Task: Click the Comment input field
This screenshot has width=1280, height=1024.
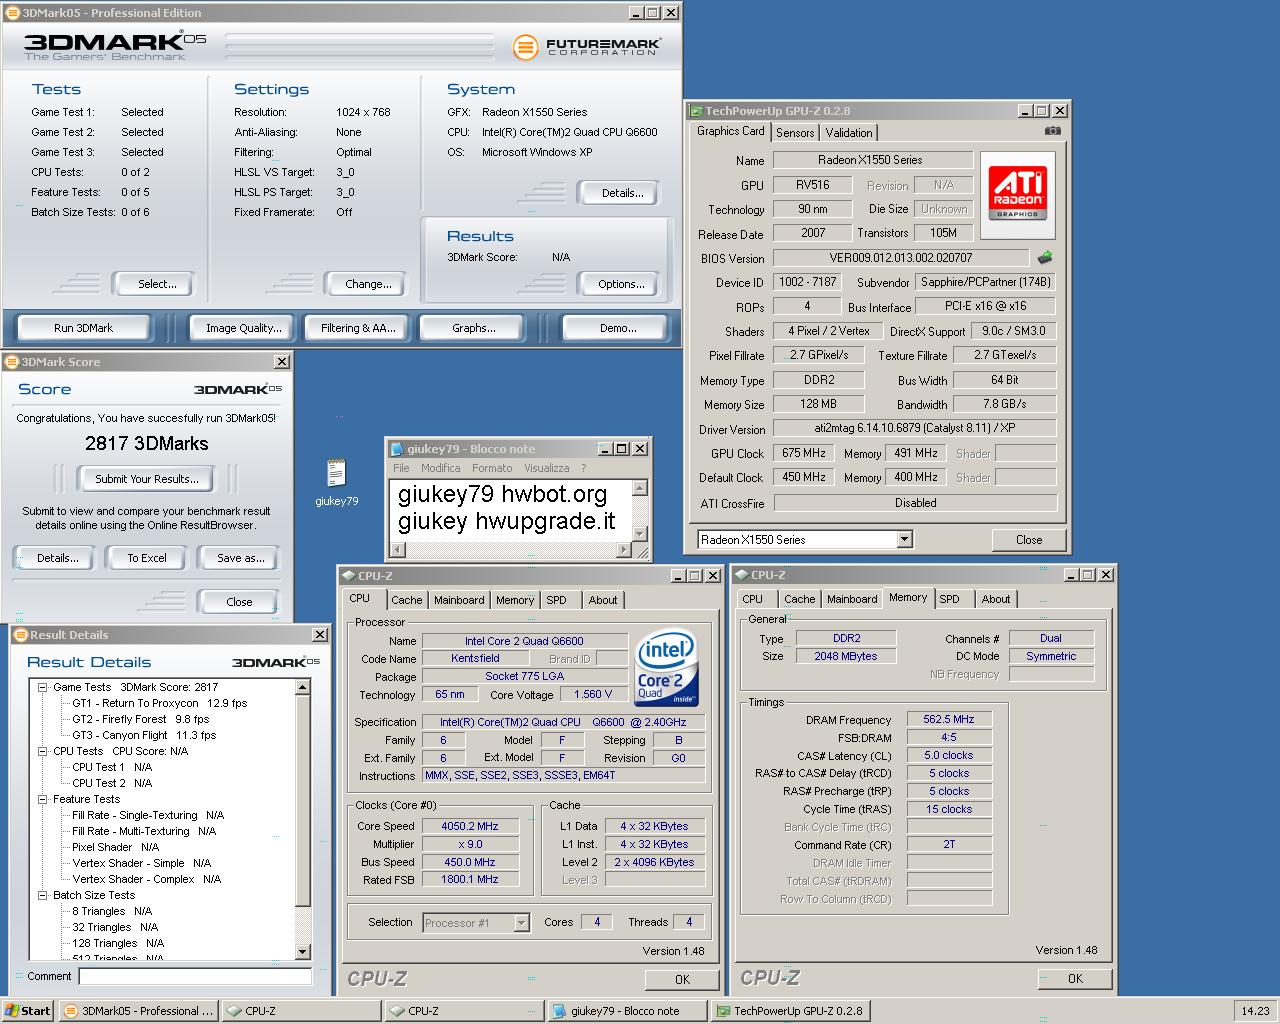Action: click(195, 976)
